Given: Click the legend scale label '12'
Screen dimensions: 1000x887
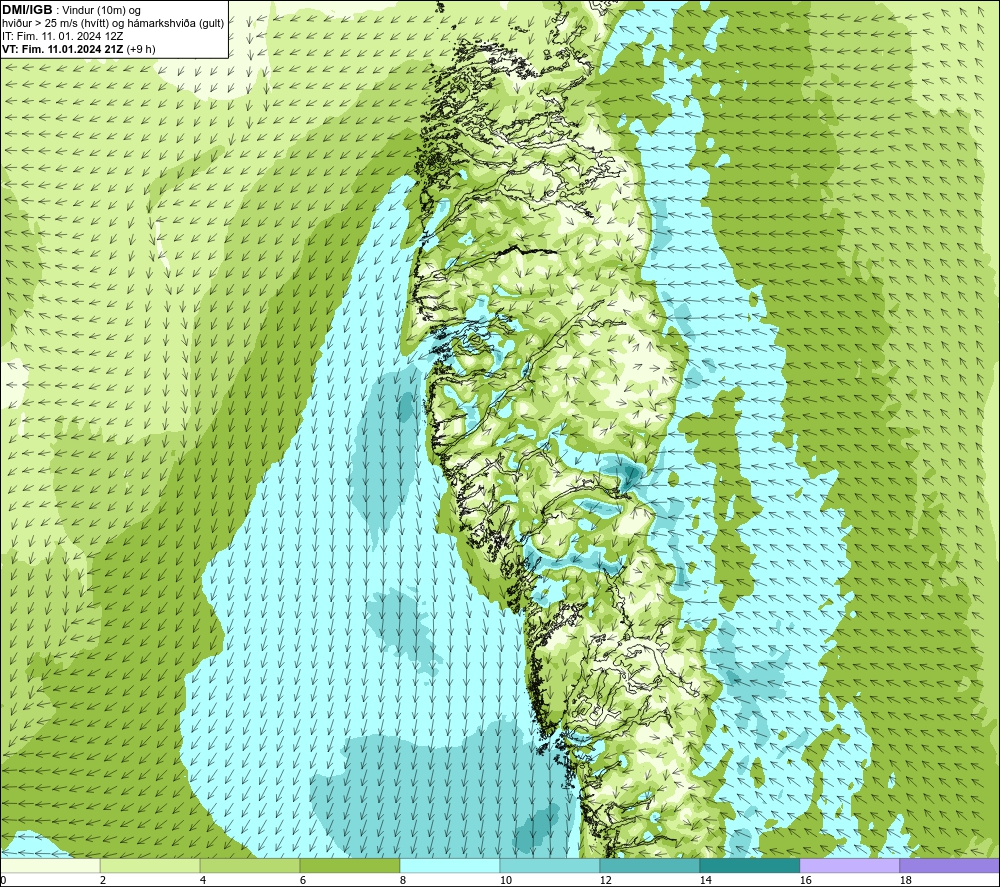Looking at the screenshot, I should pyautogui.click(x=606, y=880).
